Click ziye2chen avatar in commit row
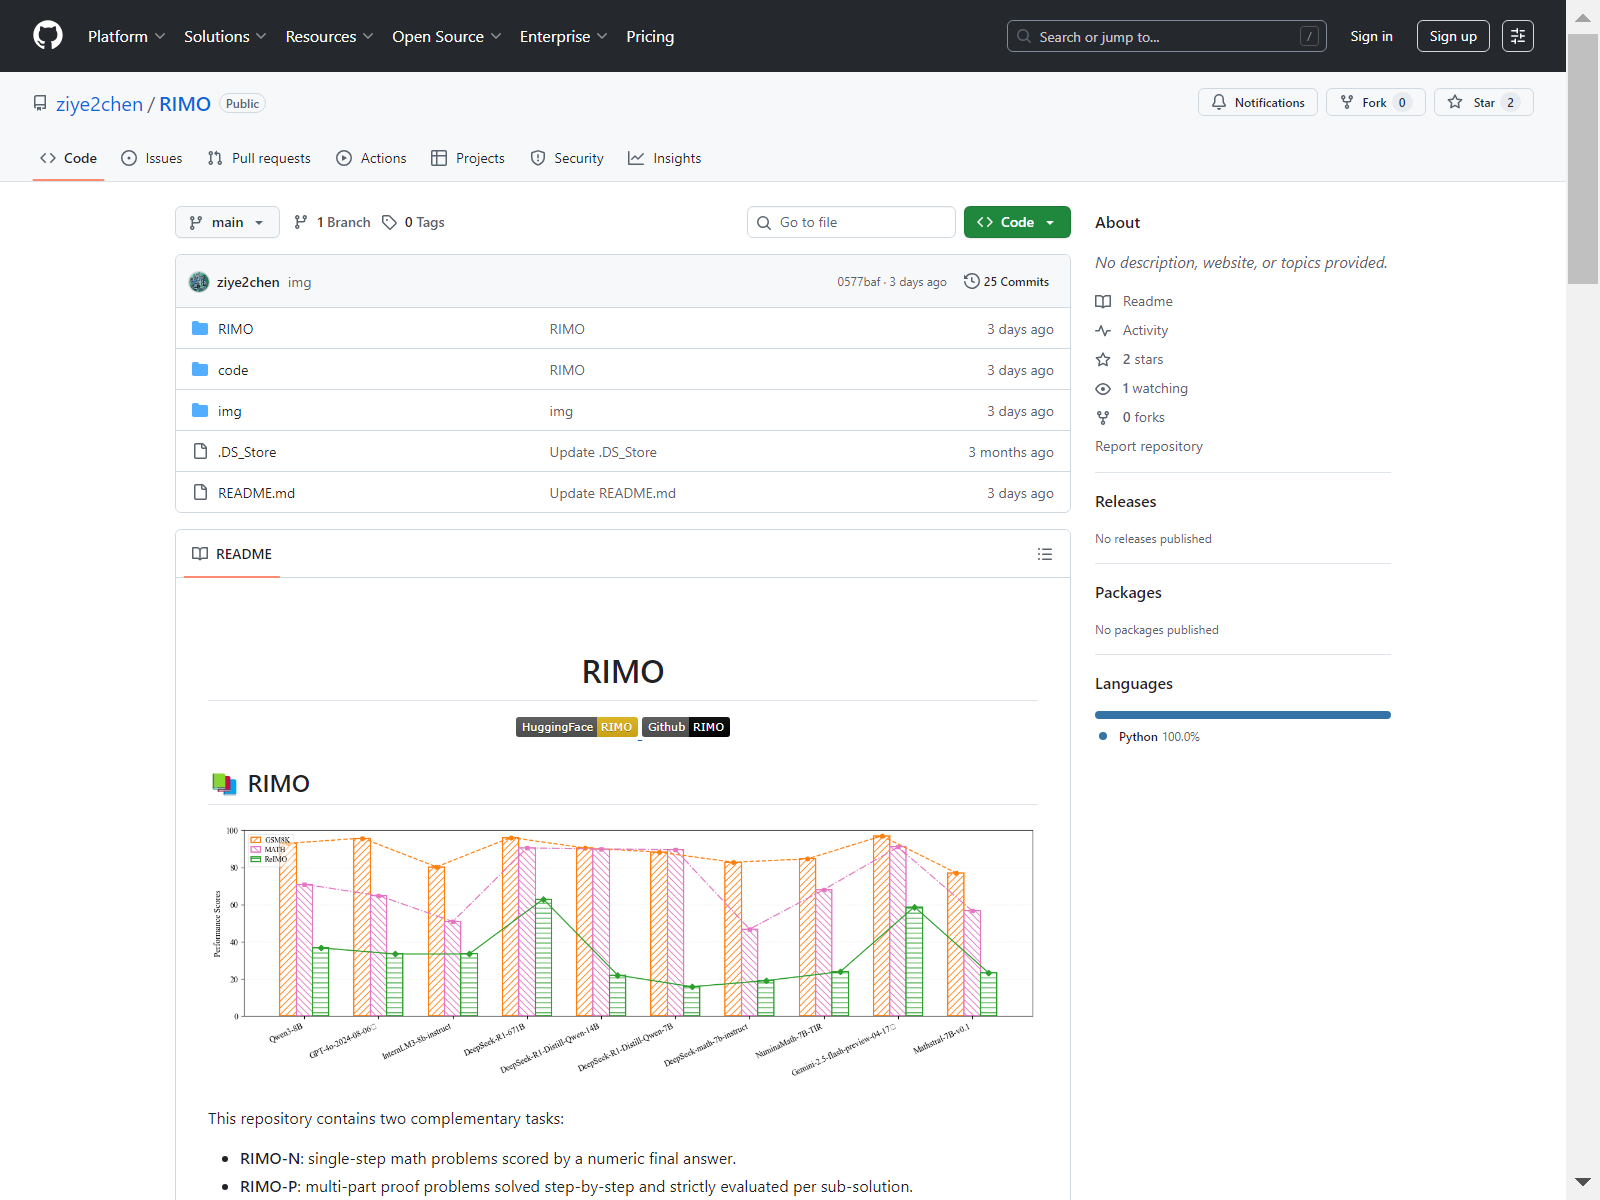The image size is (1600, 1200). (x=199, y=282)
